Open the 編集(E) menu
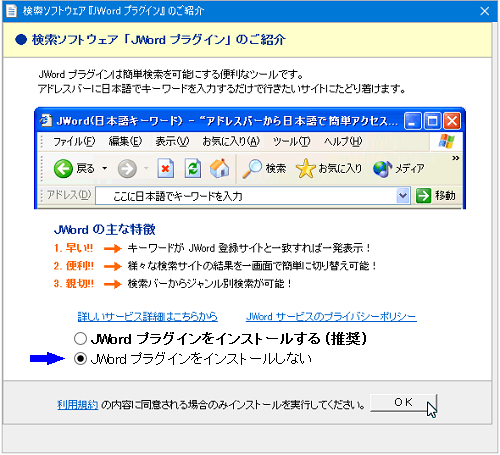Image resolution: width=500 pixels, height=455 pixels. tap(125, 141)
